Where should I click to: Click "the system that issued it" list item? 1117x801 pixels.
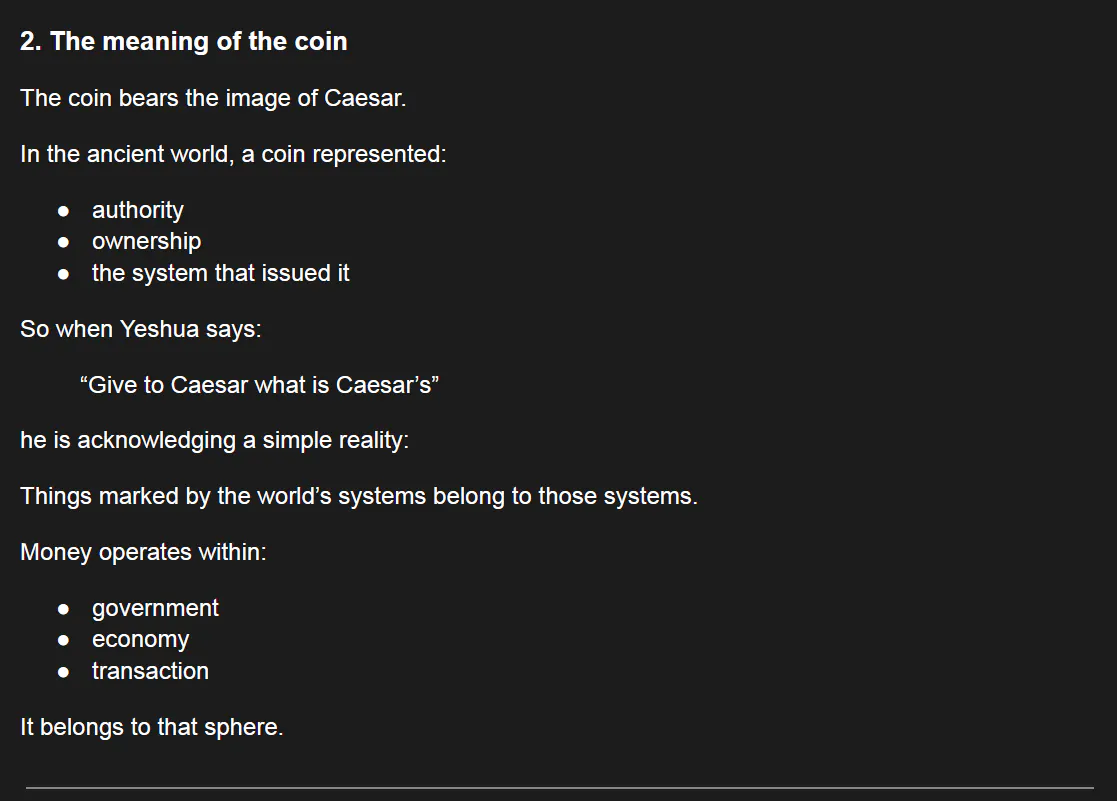(x=220, y=273)
